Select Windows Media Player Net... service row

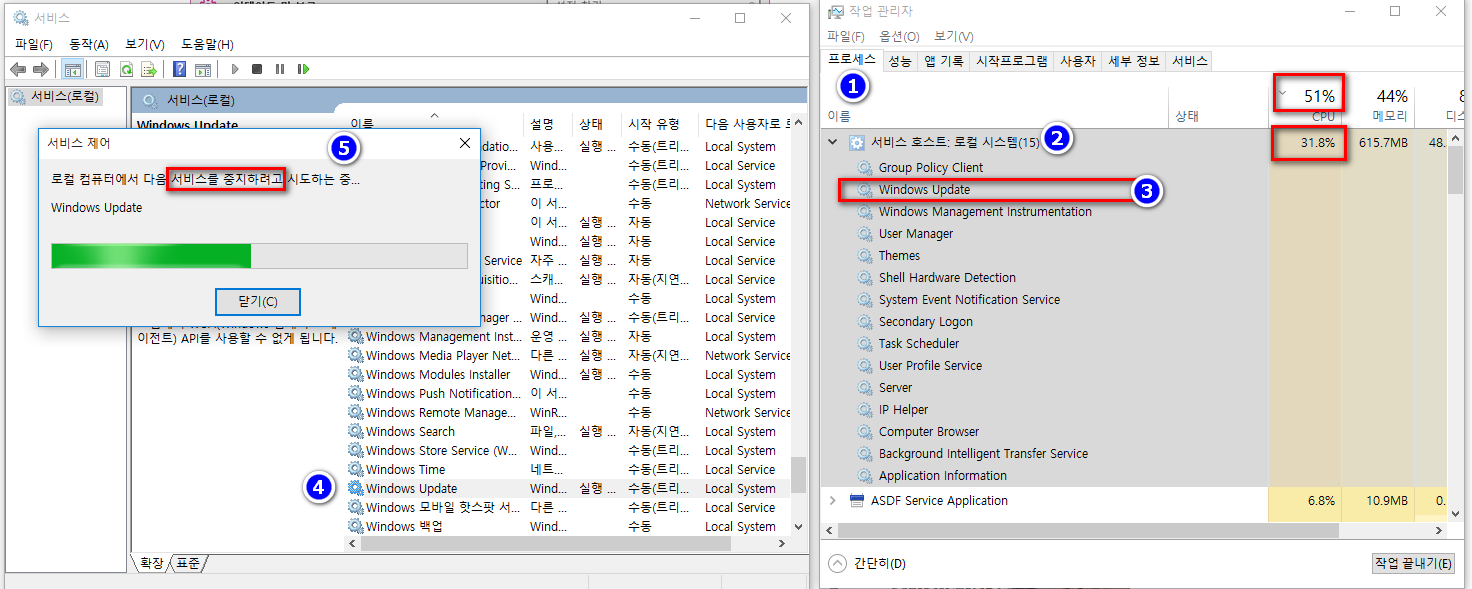click(x=568, y=356)
